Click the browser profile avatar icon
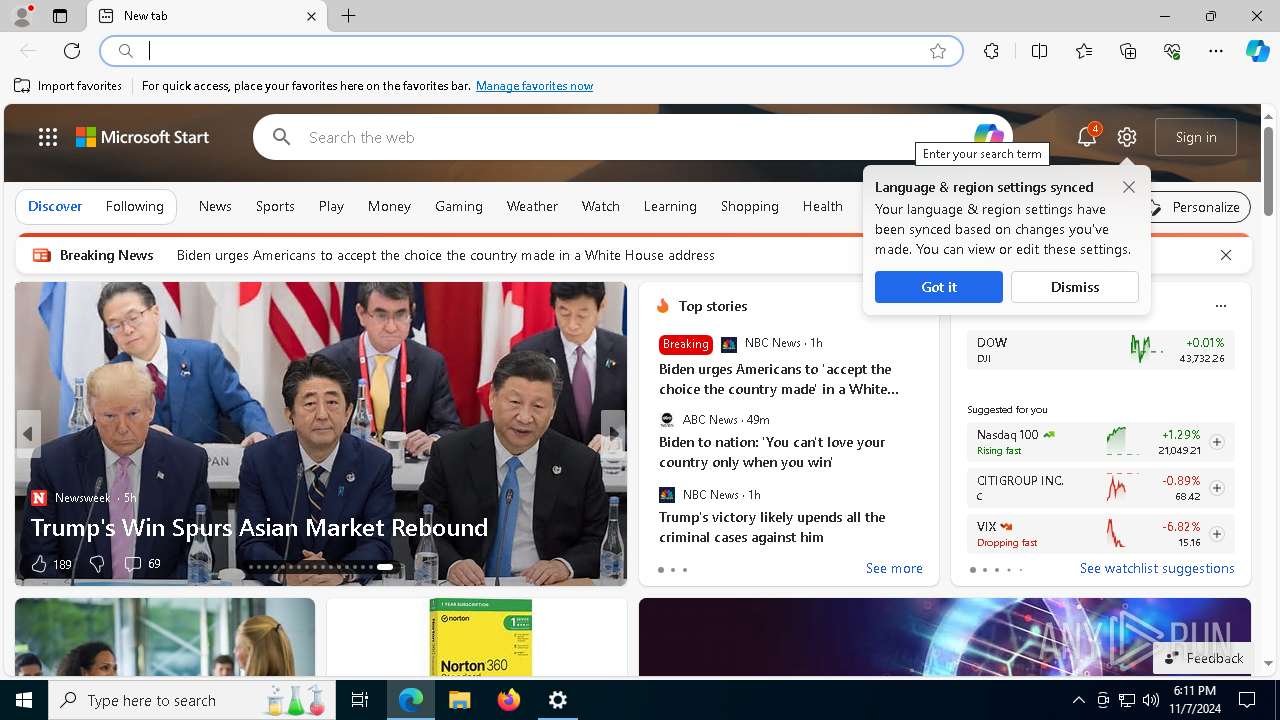1280x720 pixels. tap(22, 16)
